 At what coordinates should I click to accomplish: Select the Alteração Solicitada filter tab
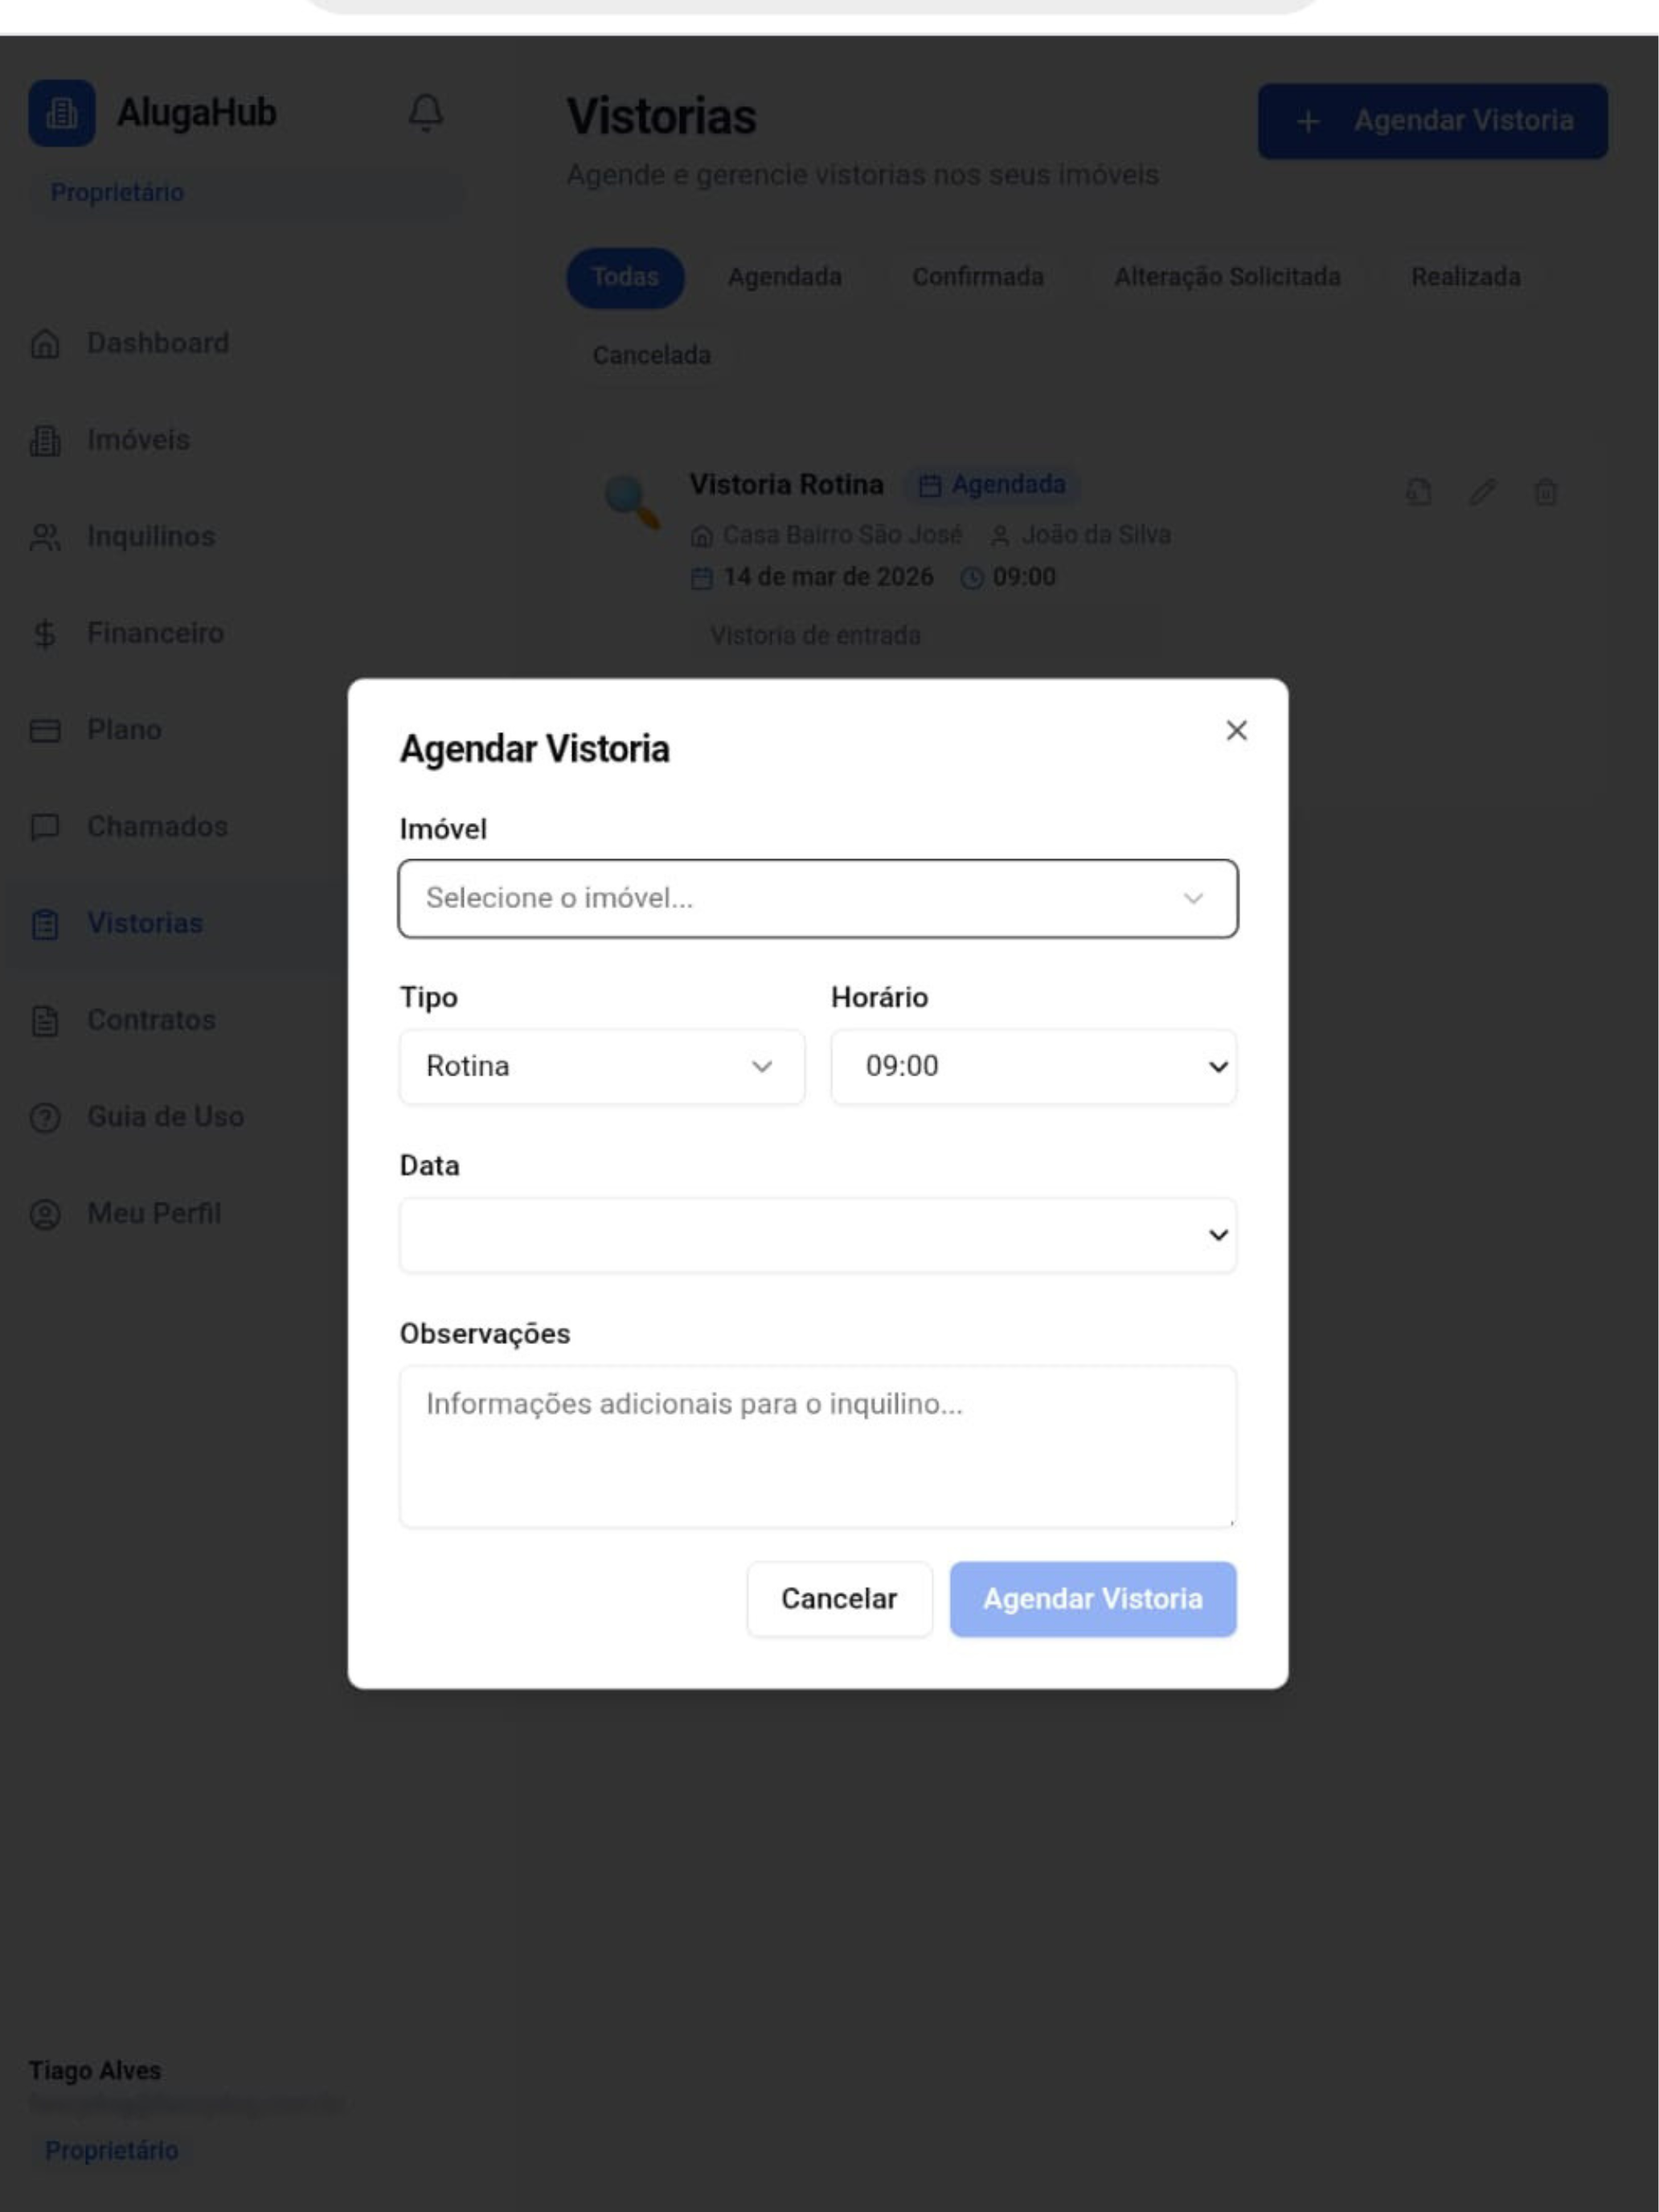(1227, 277)
